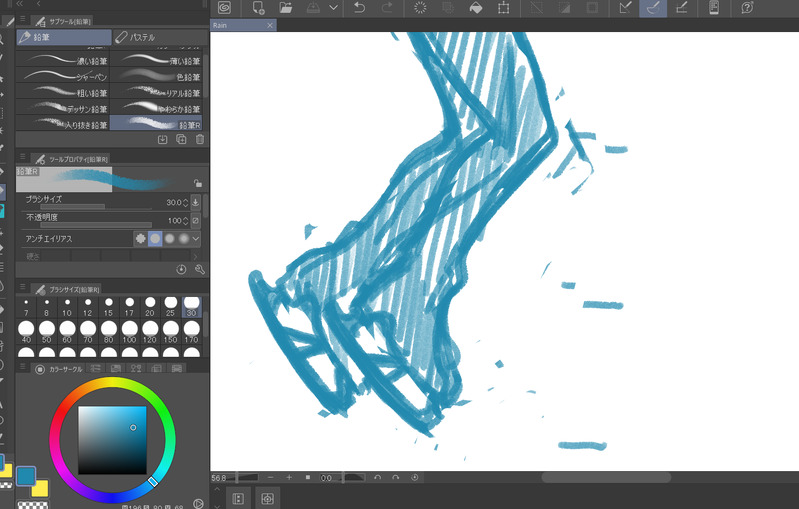Choose the 粗い鉛筆 sub tool

[63, 92]
